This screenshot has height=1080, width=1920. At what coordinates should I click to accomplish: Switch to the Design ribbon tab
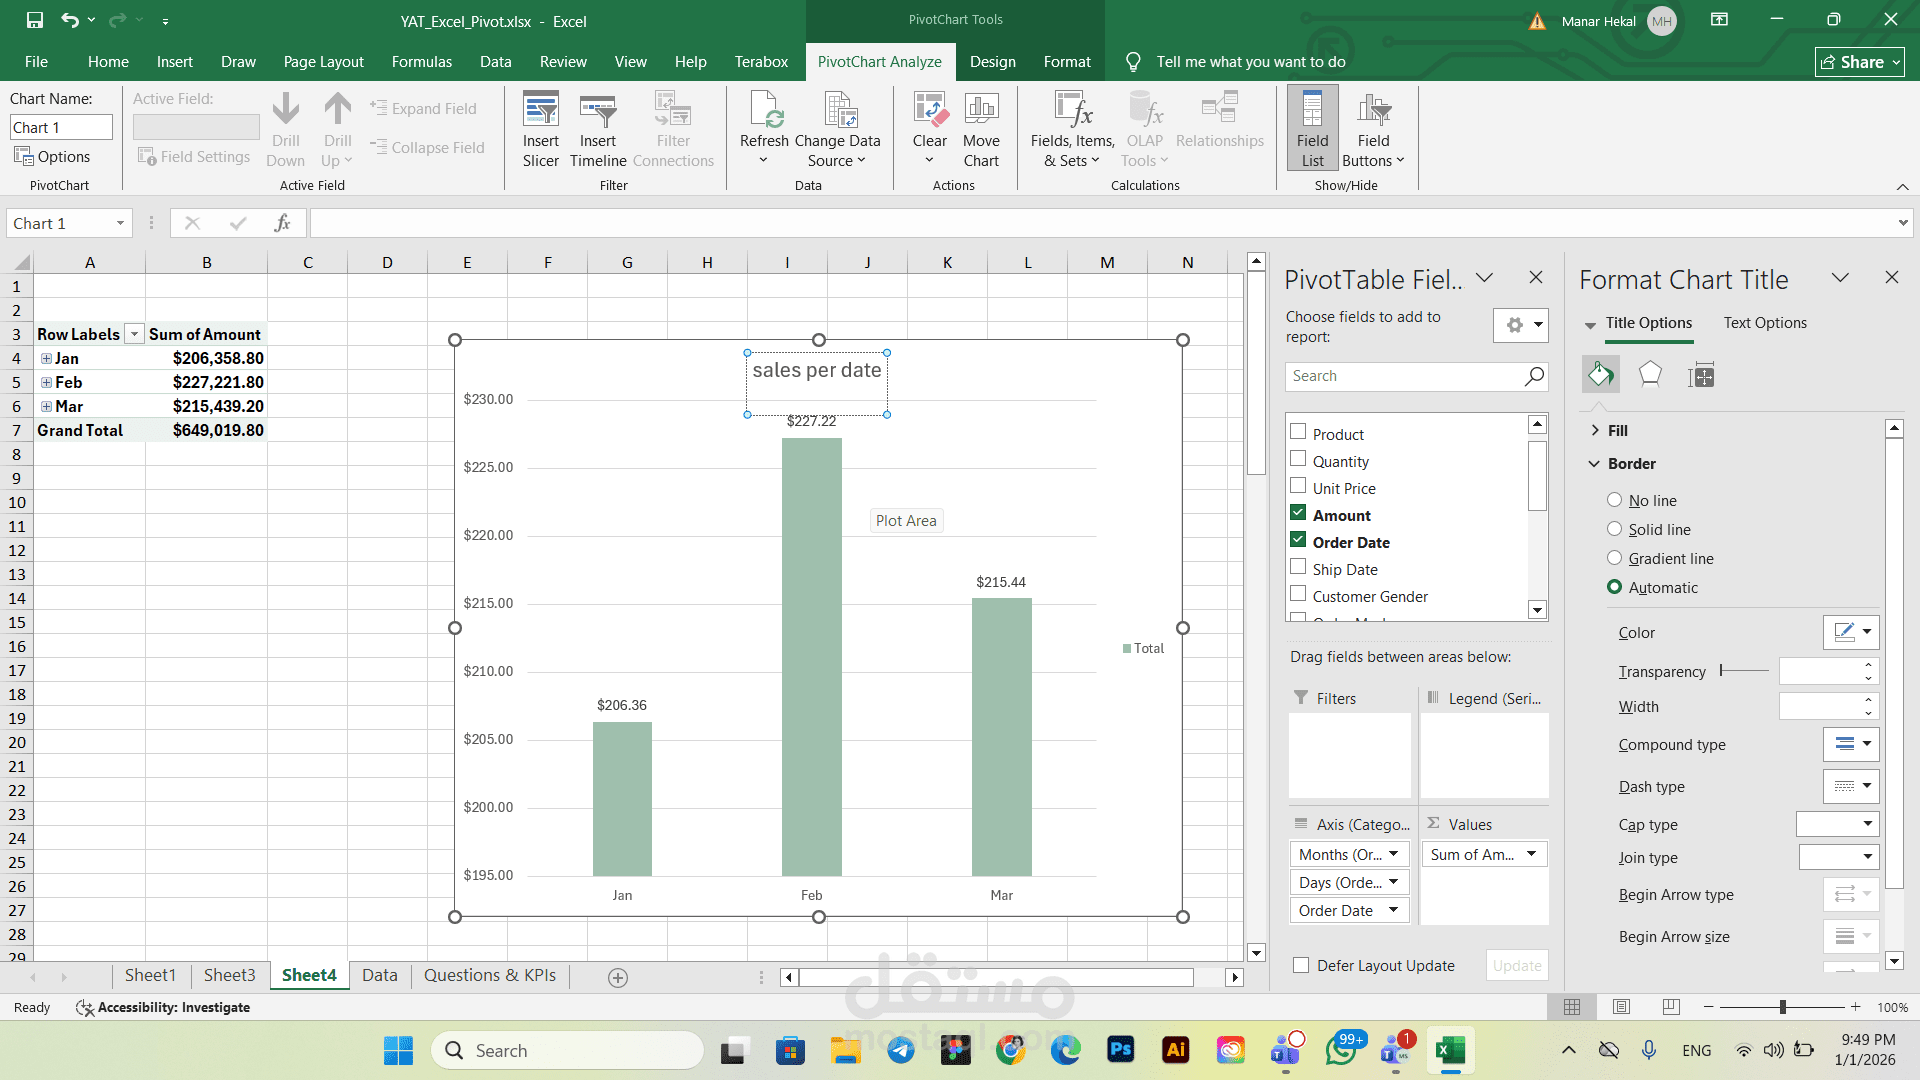992,62
